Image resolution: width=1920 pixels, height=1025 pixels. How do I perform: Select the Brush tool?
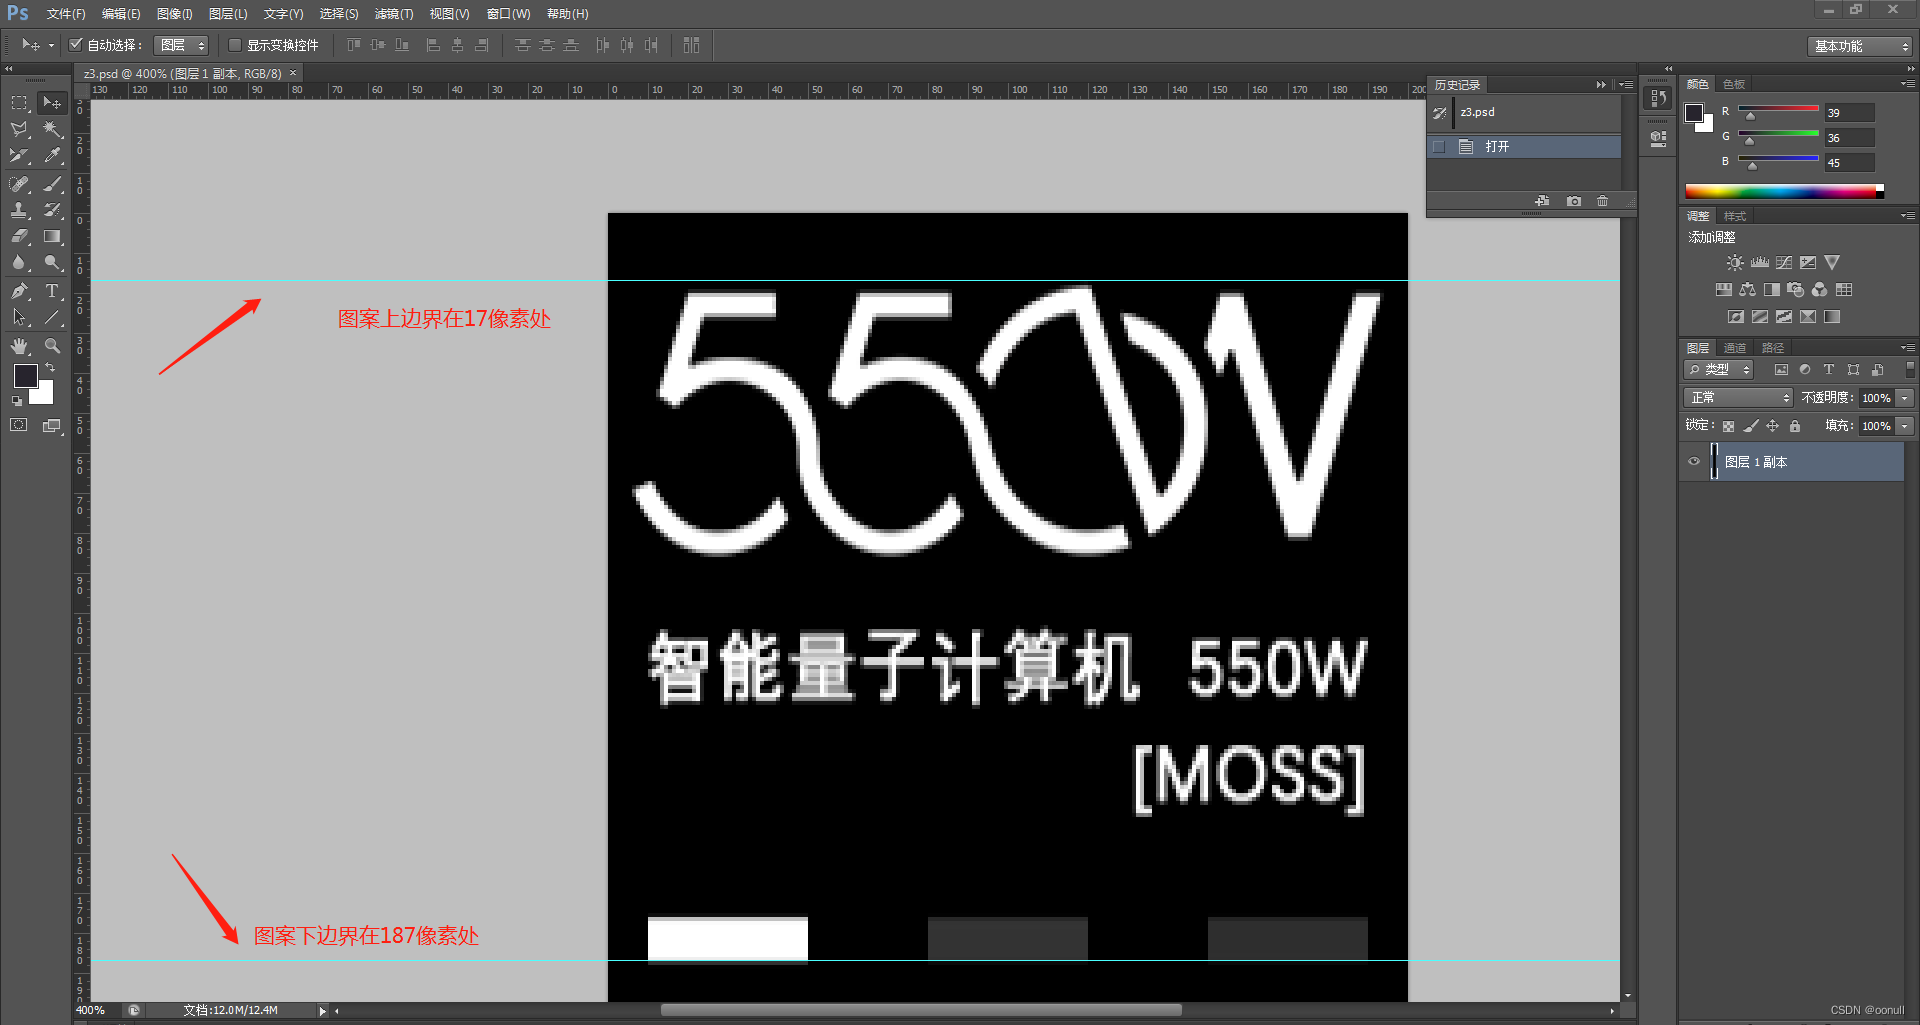click(52, 184)
